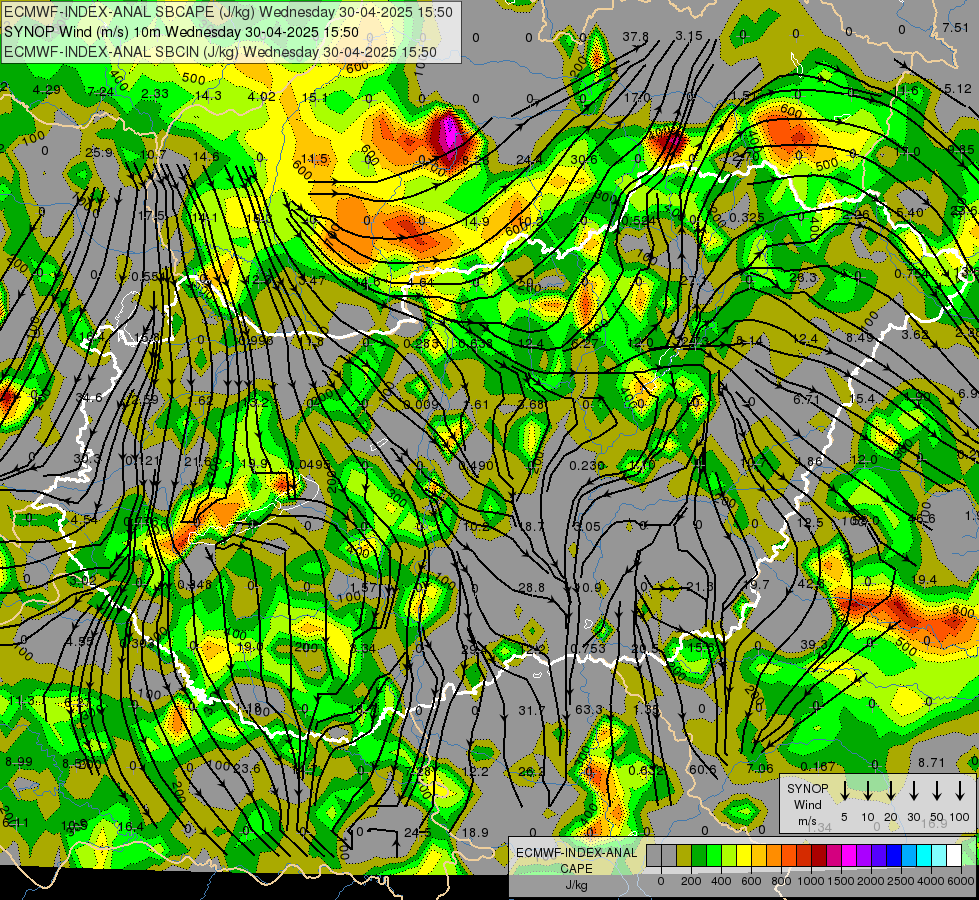Click the map value 15.1
979x900 pixels.
click(x=314, y=97)
